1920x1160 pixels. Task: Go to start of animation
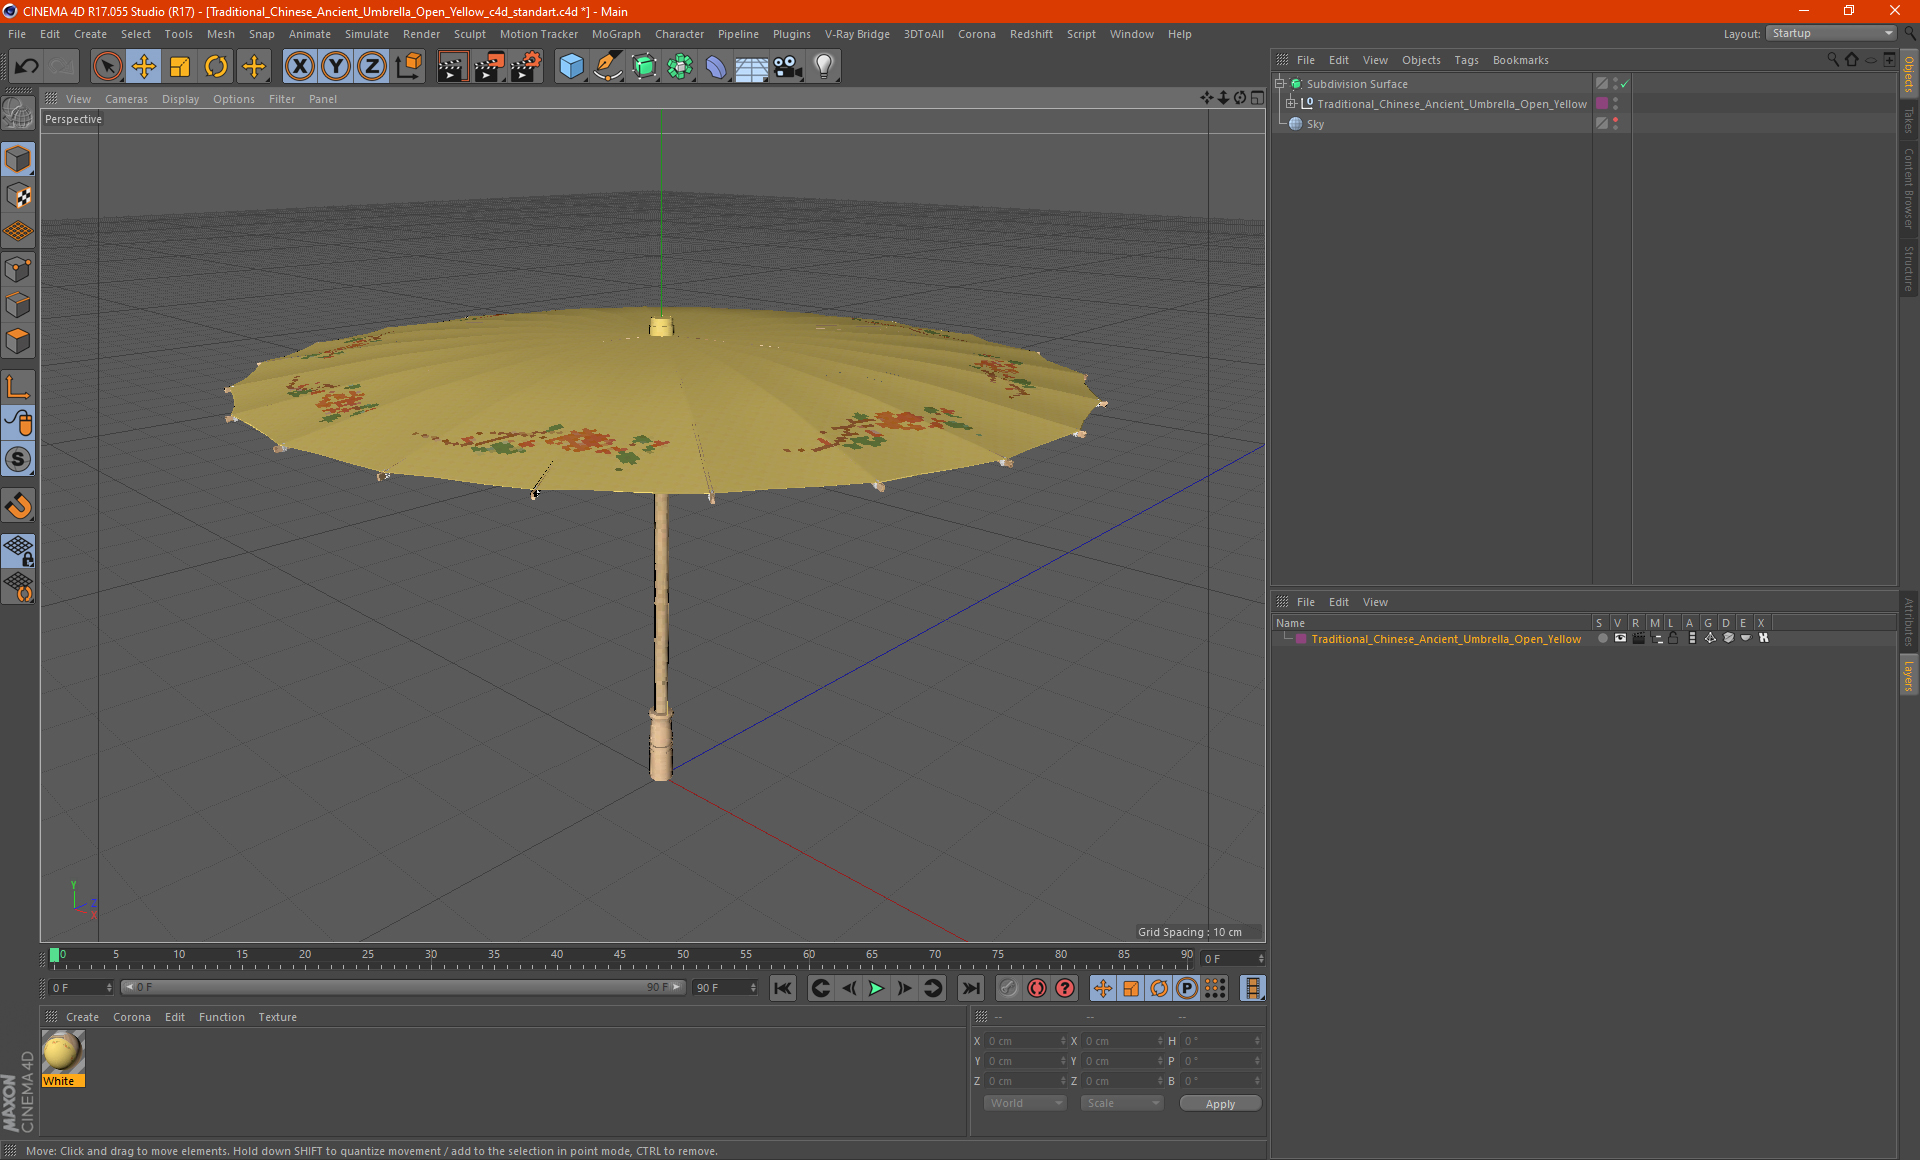click(782, 988)
